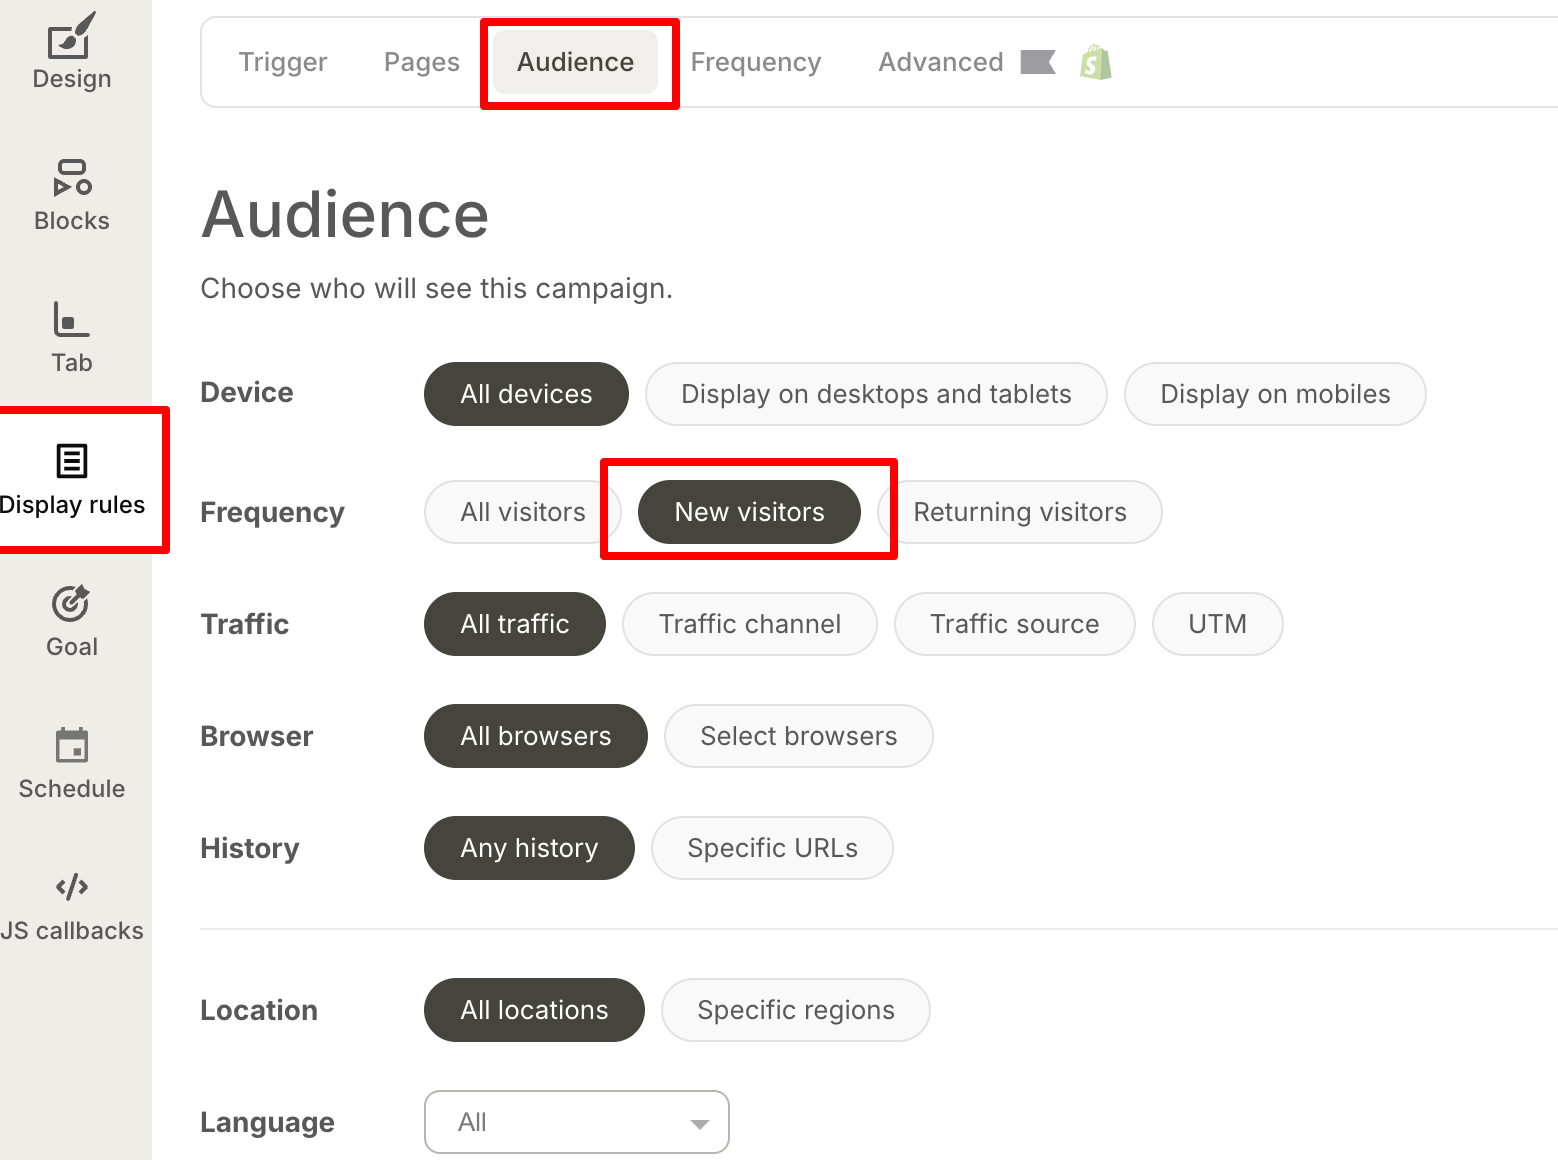The width and height of the screenshot is (1558, 1160).
Task: Click the UTM traffic button
Action: 1216,624
